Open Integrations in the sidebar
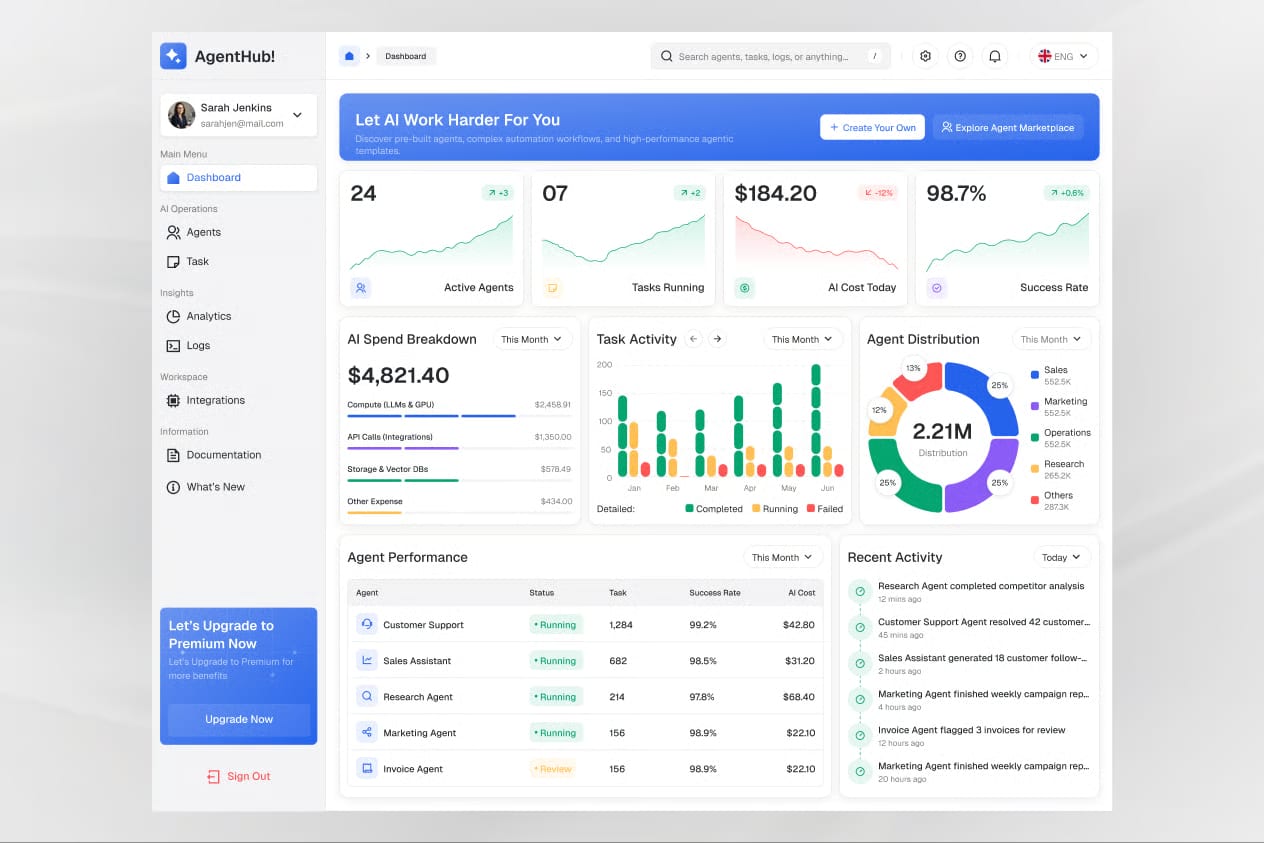 (x=239, y=400)
